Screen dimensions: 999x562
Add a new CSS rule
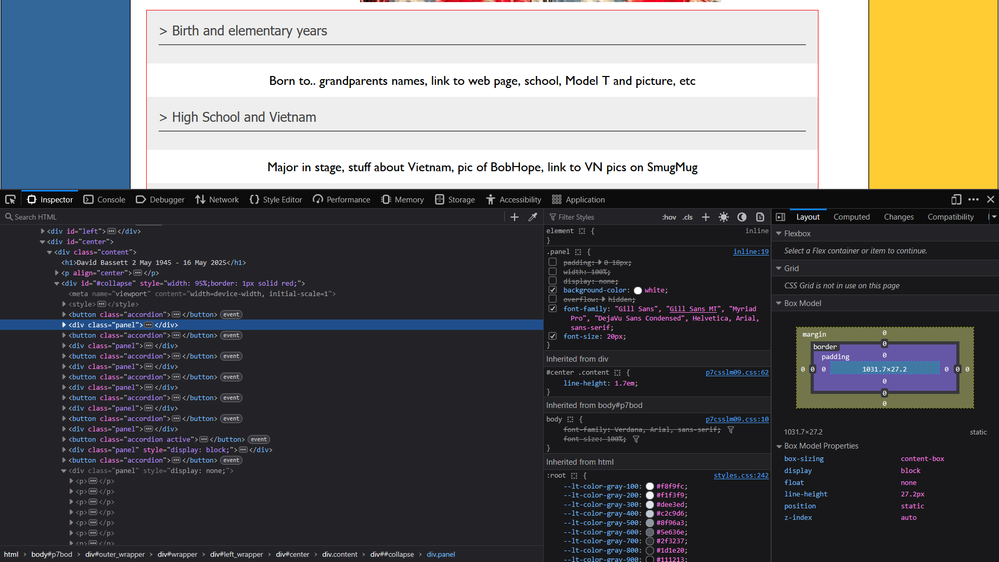coord(706,217)
